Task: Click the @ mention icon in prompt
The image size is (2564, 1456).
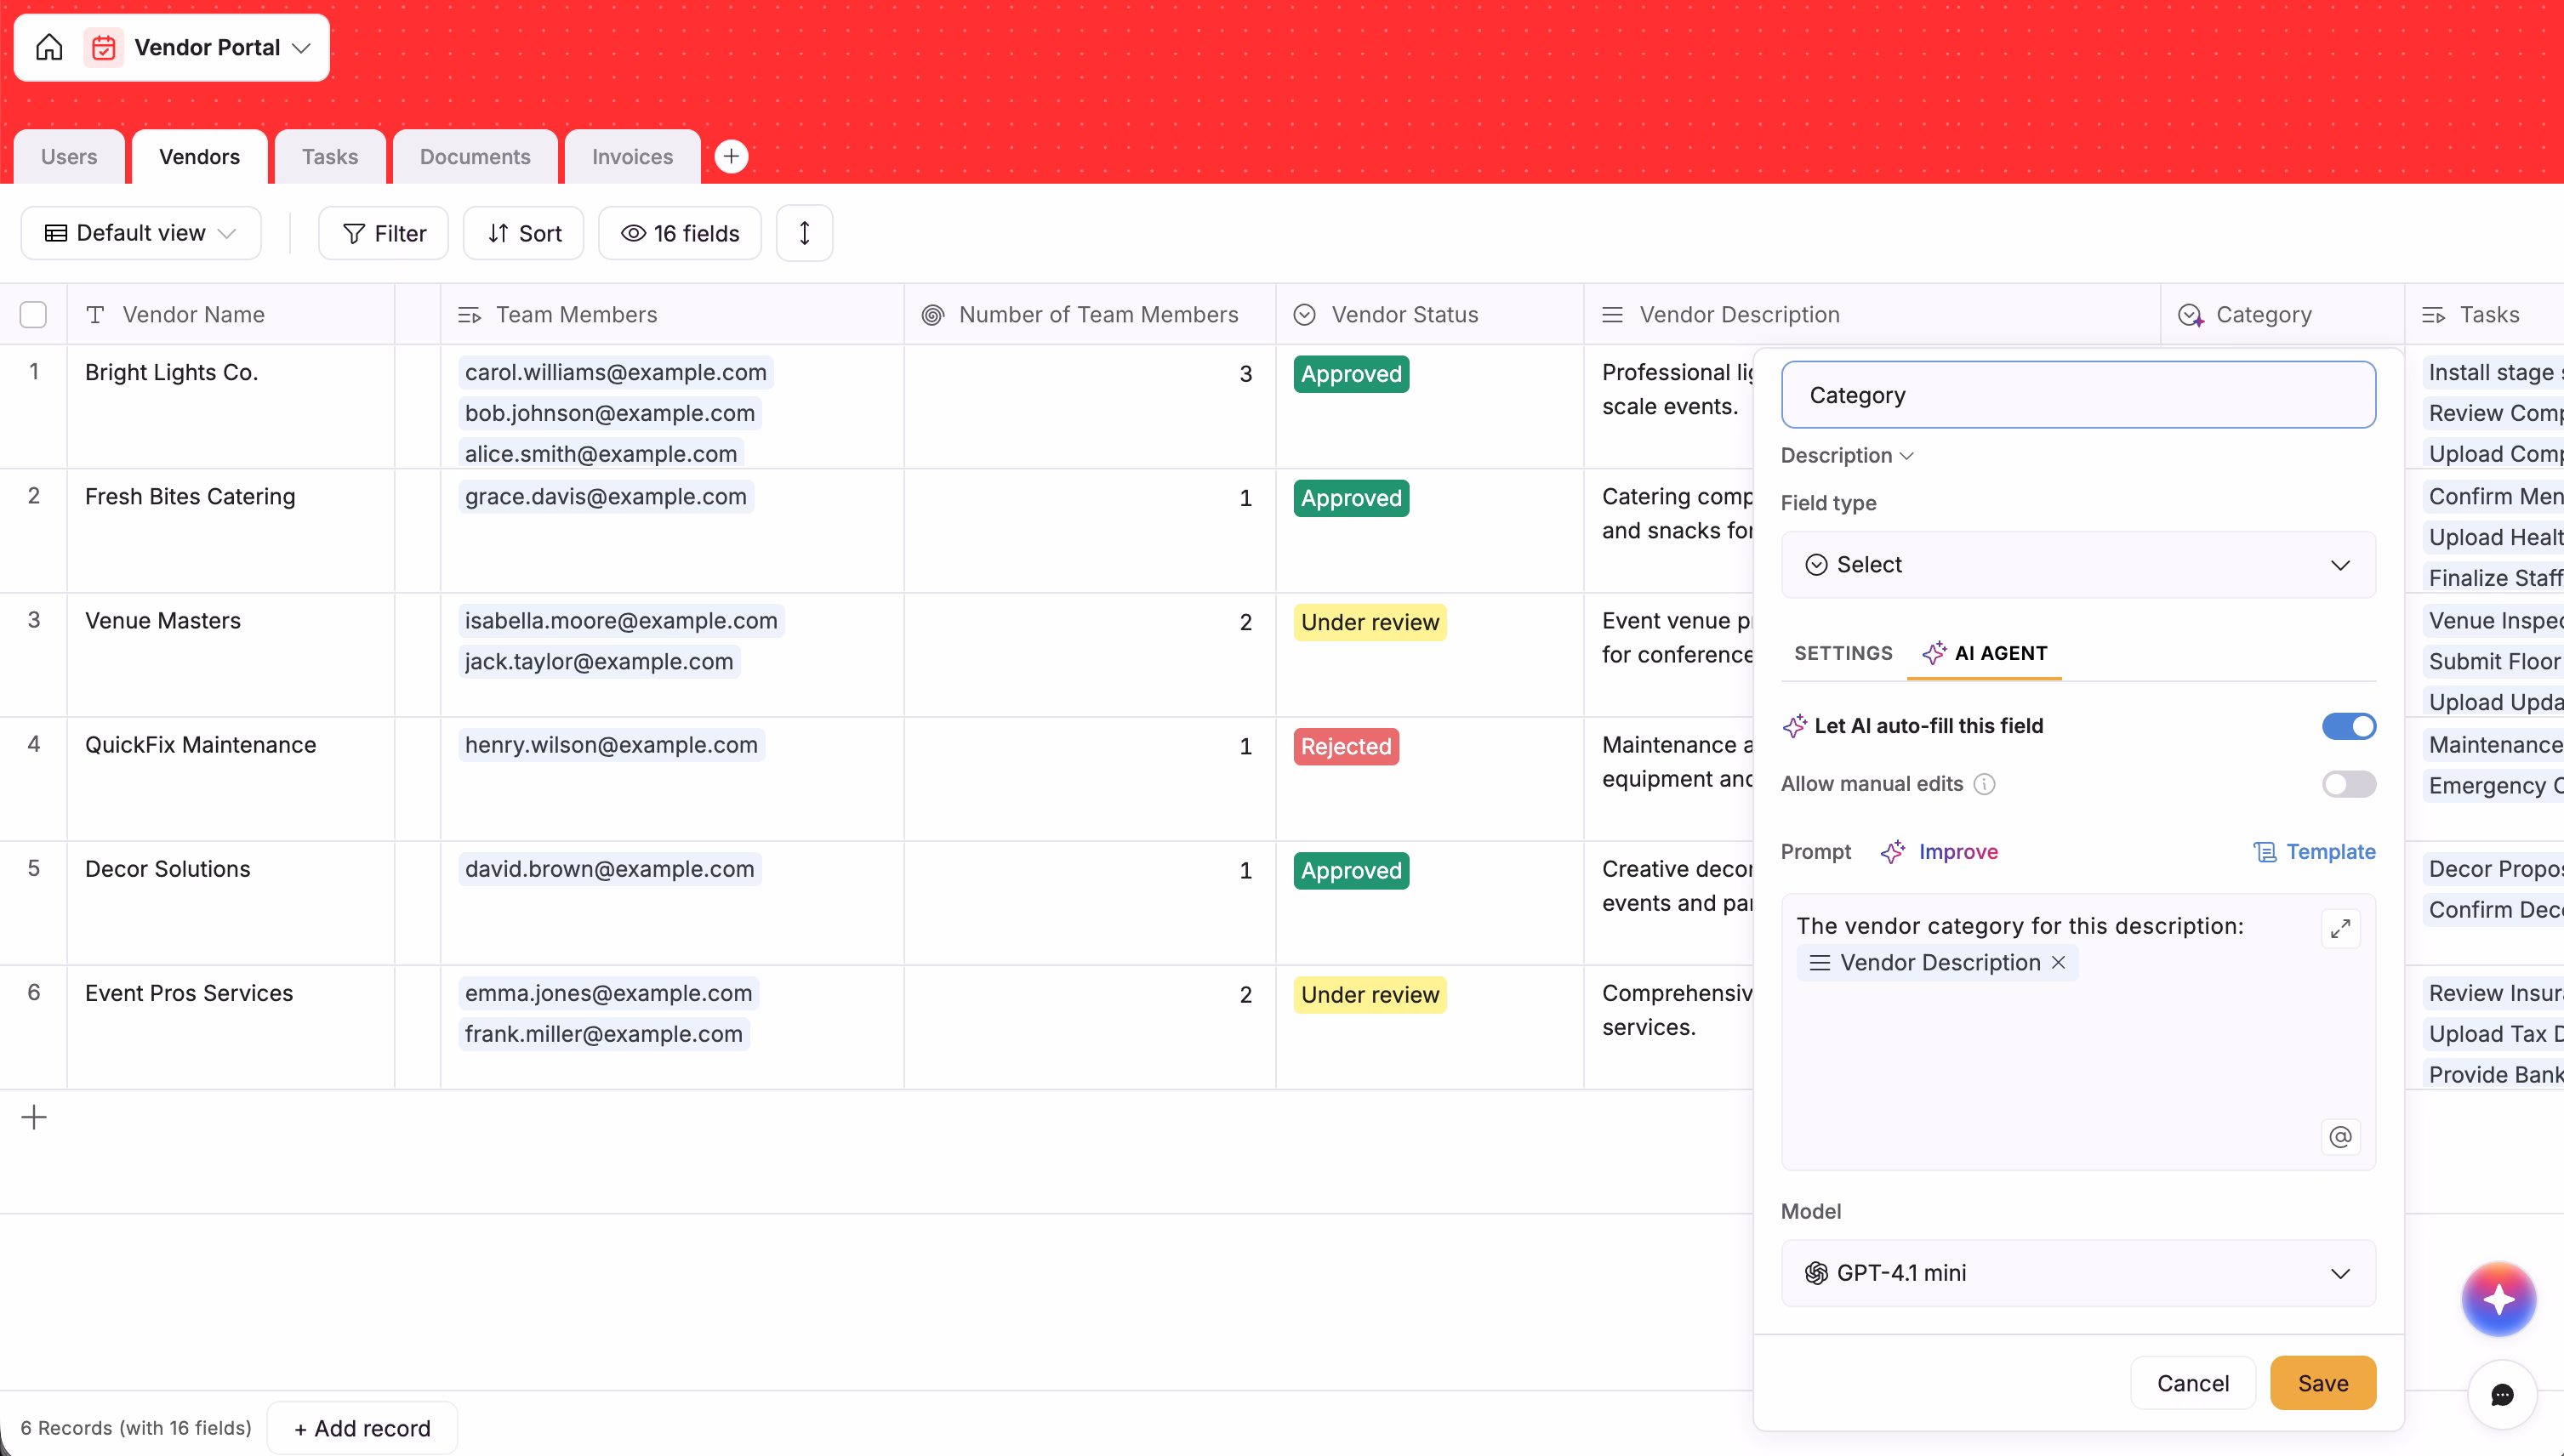Action: [x=2340, y=1137]
